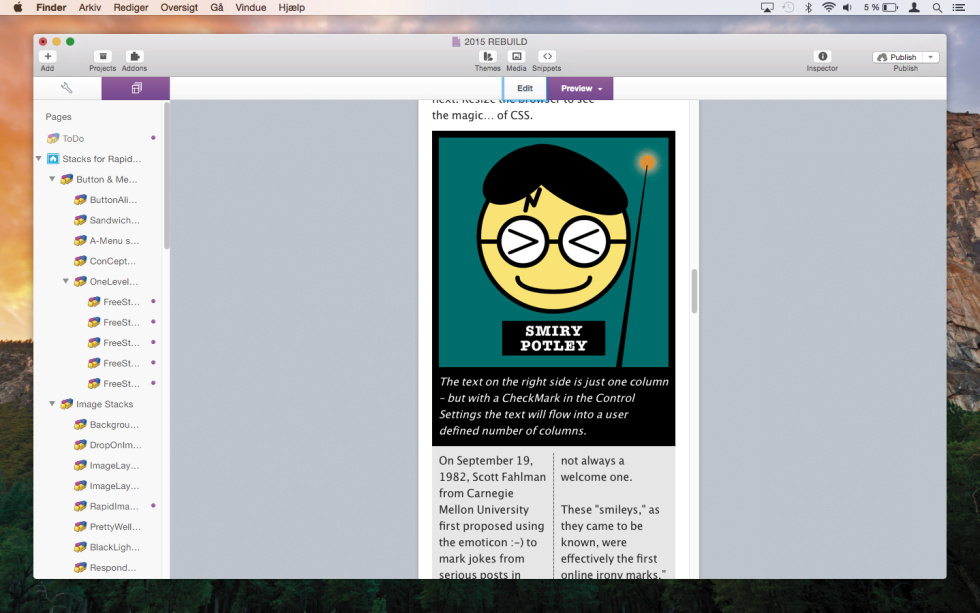Image resolution: width=980 pixels, height=613 pixels.
Task: Open Spotlight search in menu bar
Action: pos(937,7)
